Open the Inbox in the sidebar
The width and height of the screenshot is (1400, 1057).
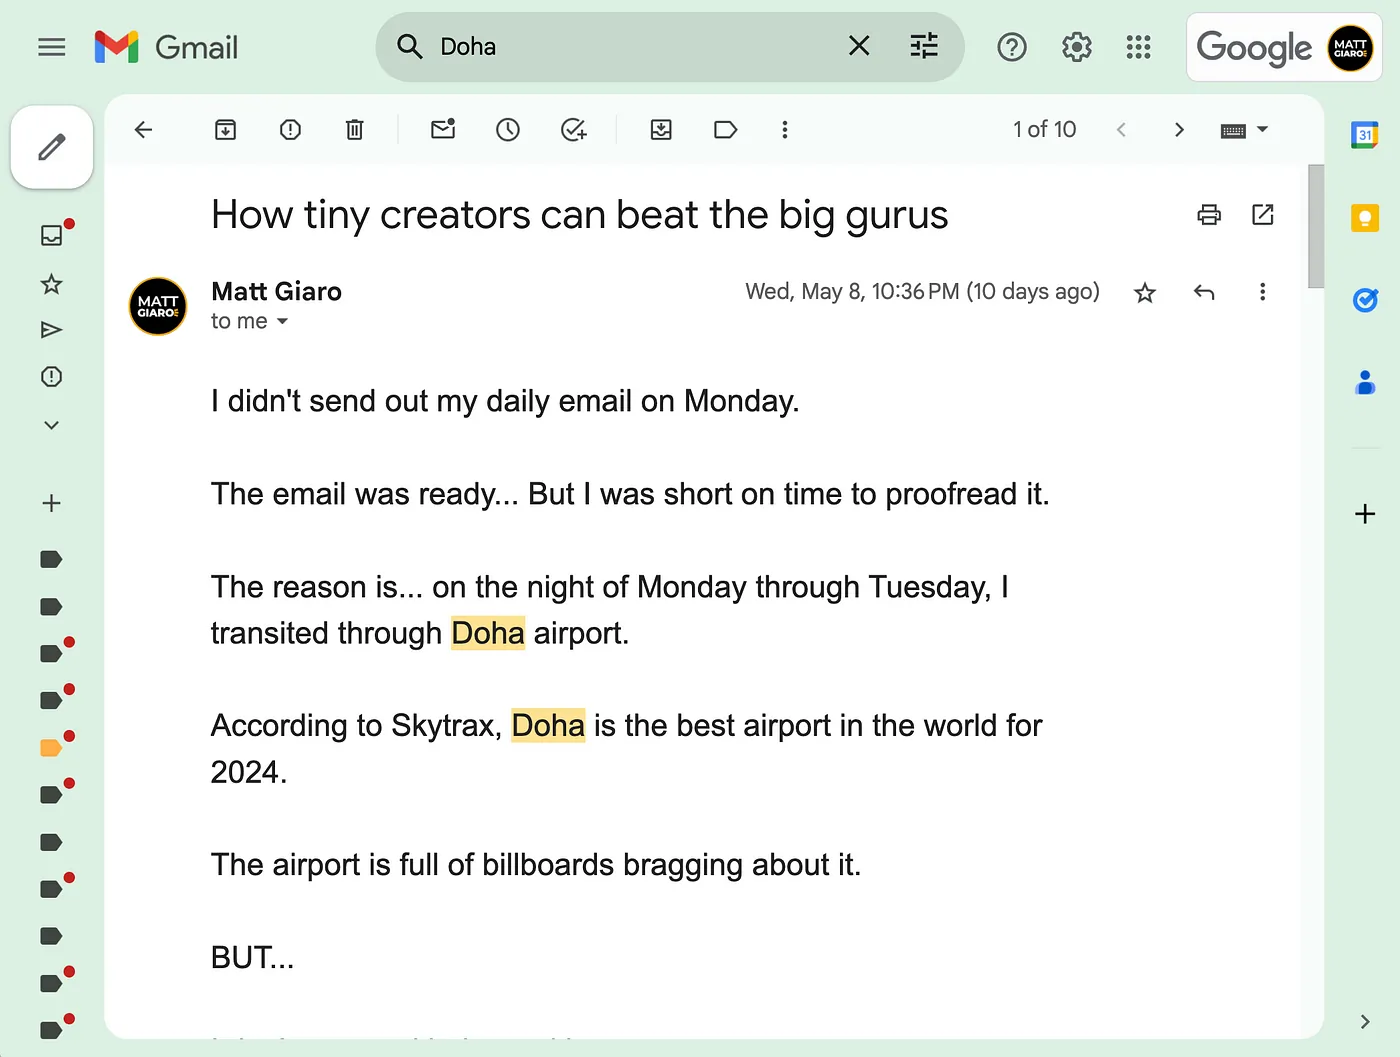point(52,235)
